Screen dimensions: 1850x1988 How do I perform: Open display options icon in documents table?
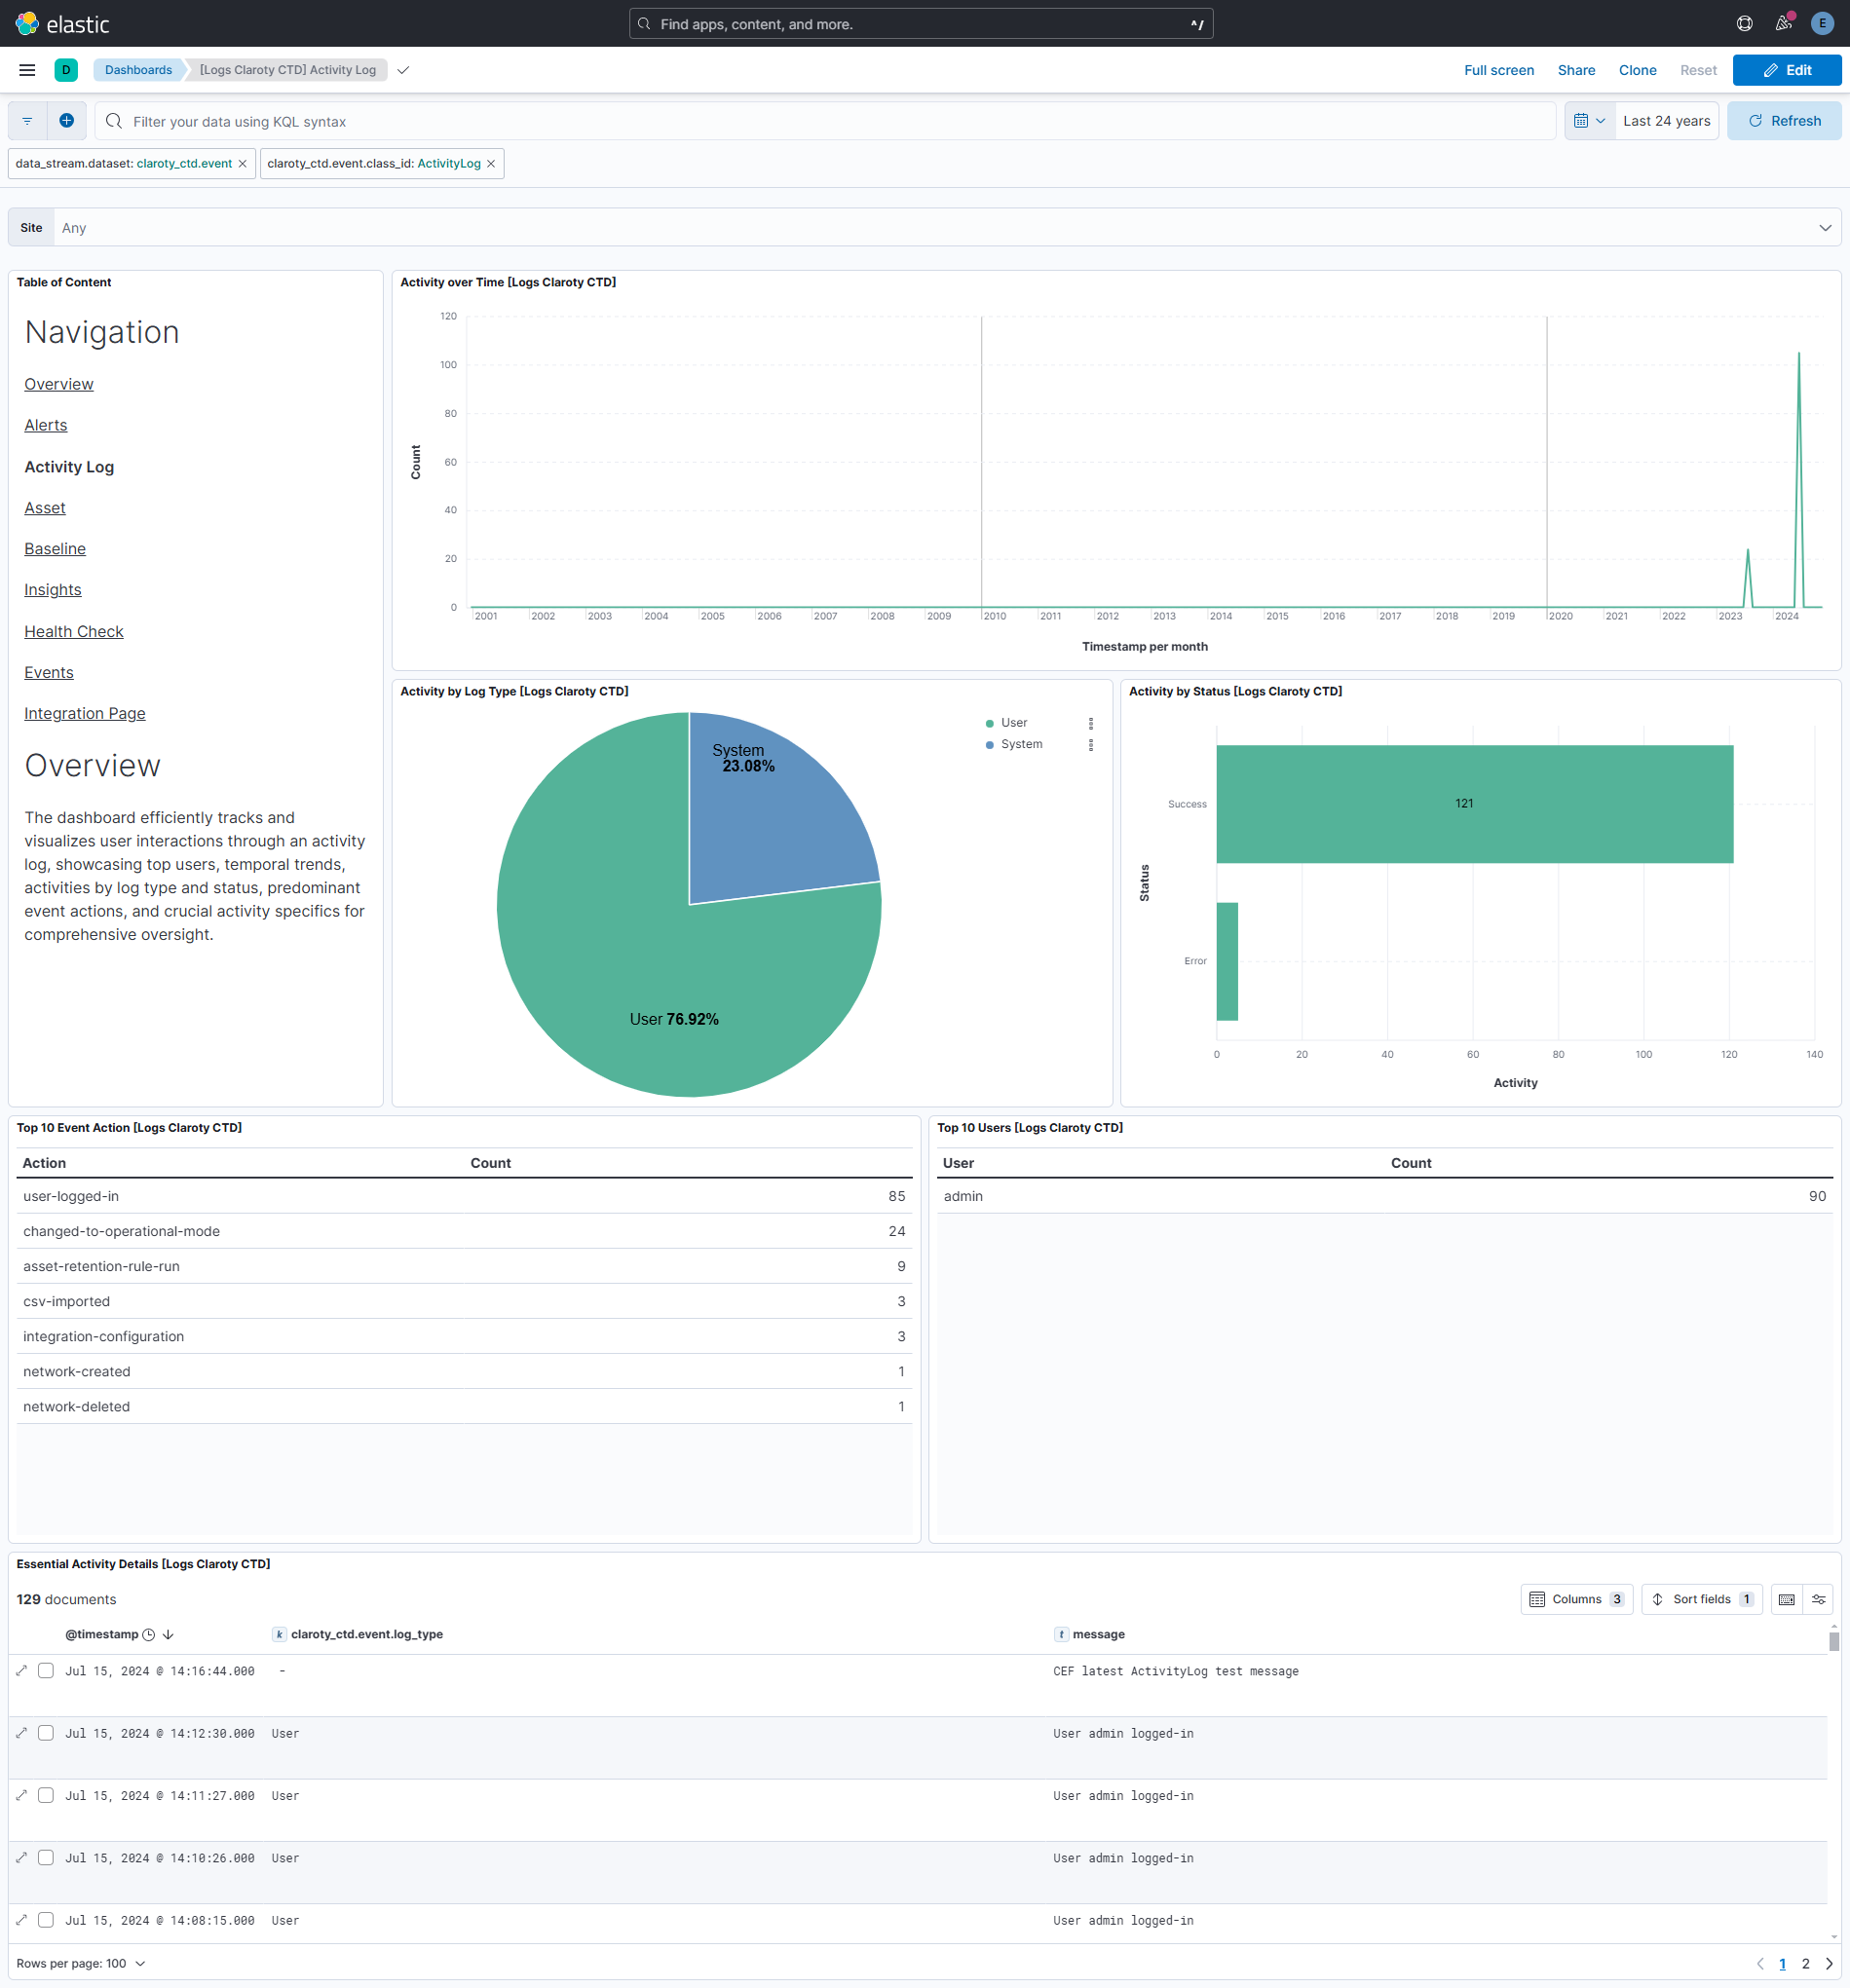click(1821, 1599)
